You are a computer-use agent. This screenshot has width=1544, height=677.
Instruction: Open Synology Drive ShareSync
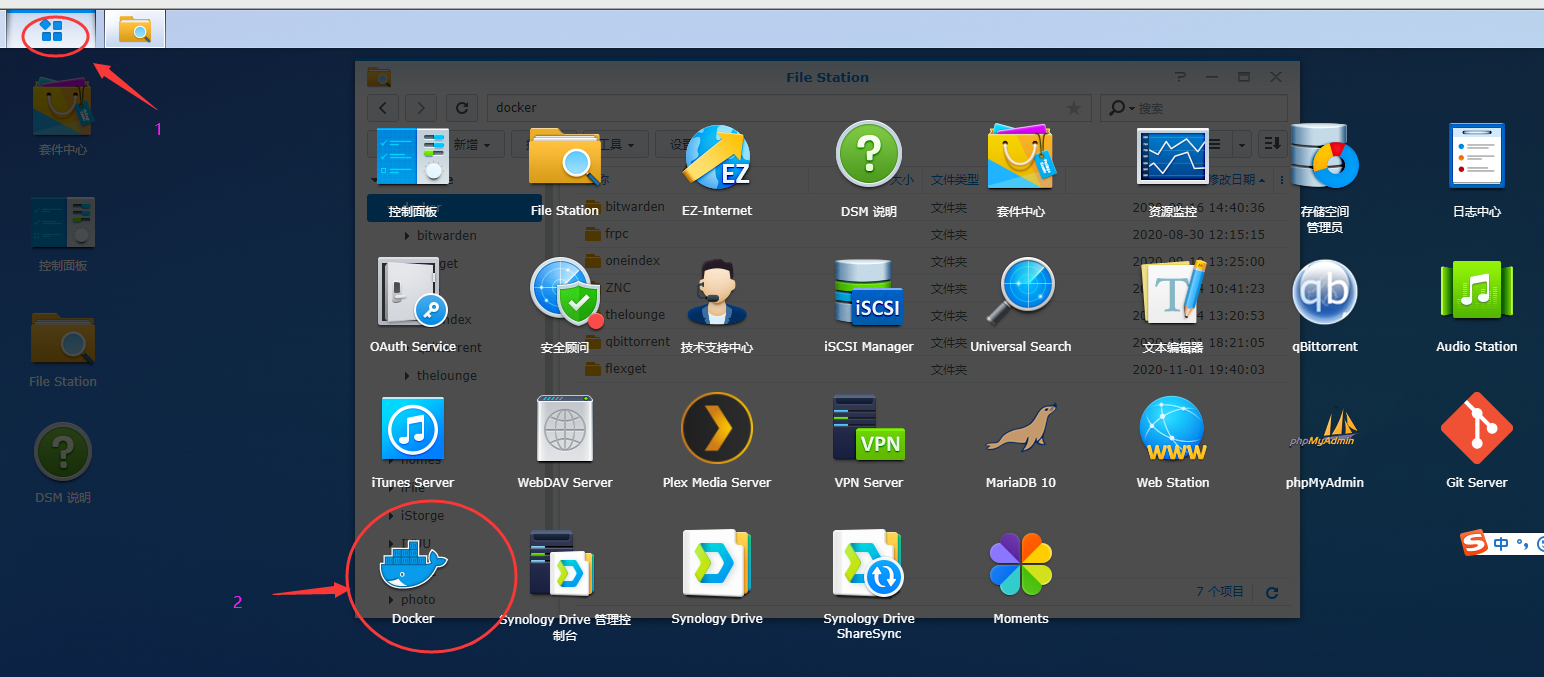click(x=869, y=585)
